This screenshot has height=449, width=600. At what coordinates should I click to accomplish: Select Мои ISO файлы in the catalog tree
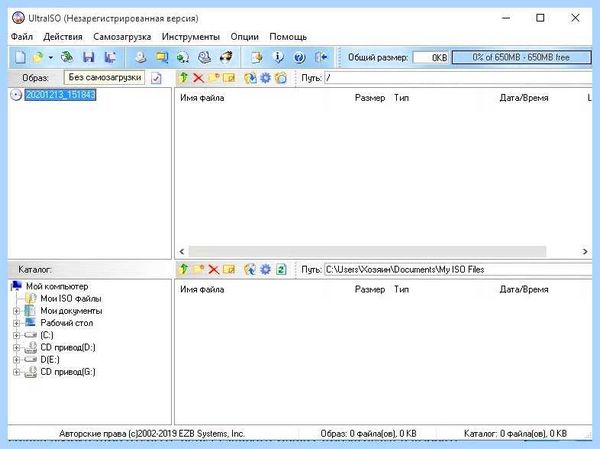(x=71, y=299)
